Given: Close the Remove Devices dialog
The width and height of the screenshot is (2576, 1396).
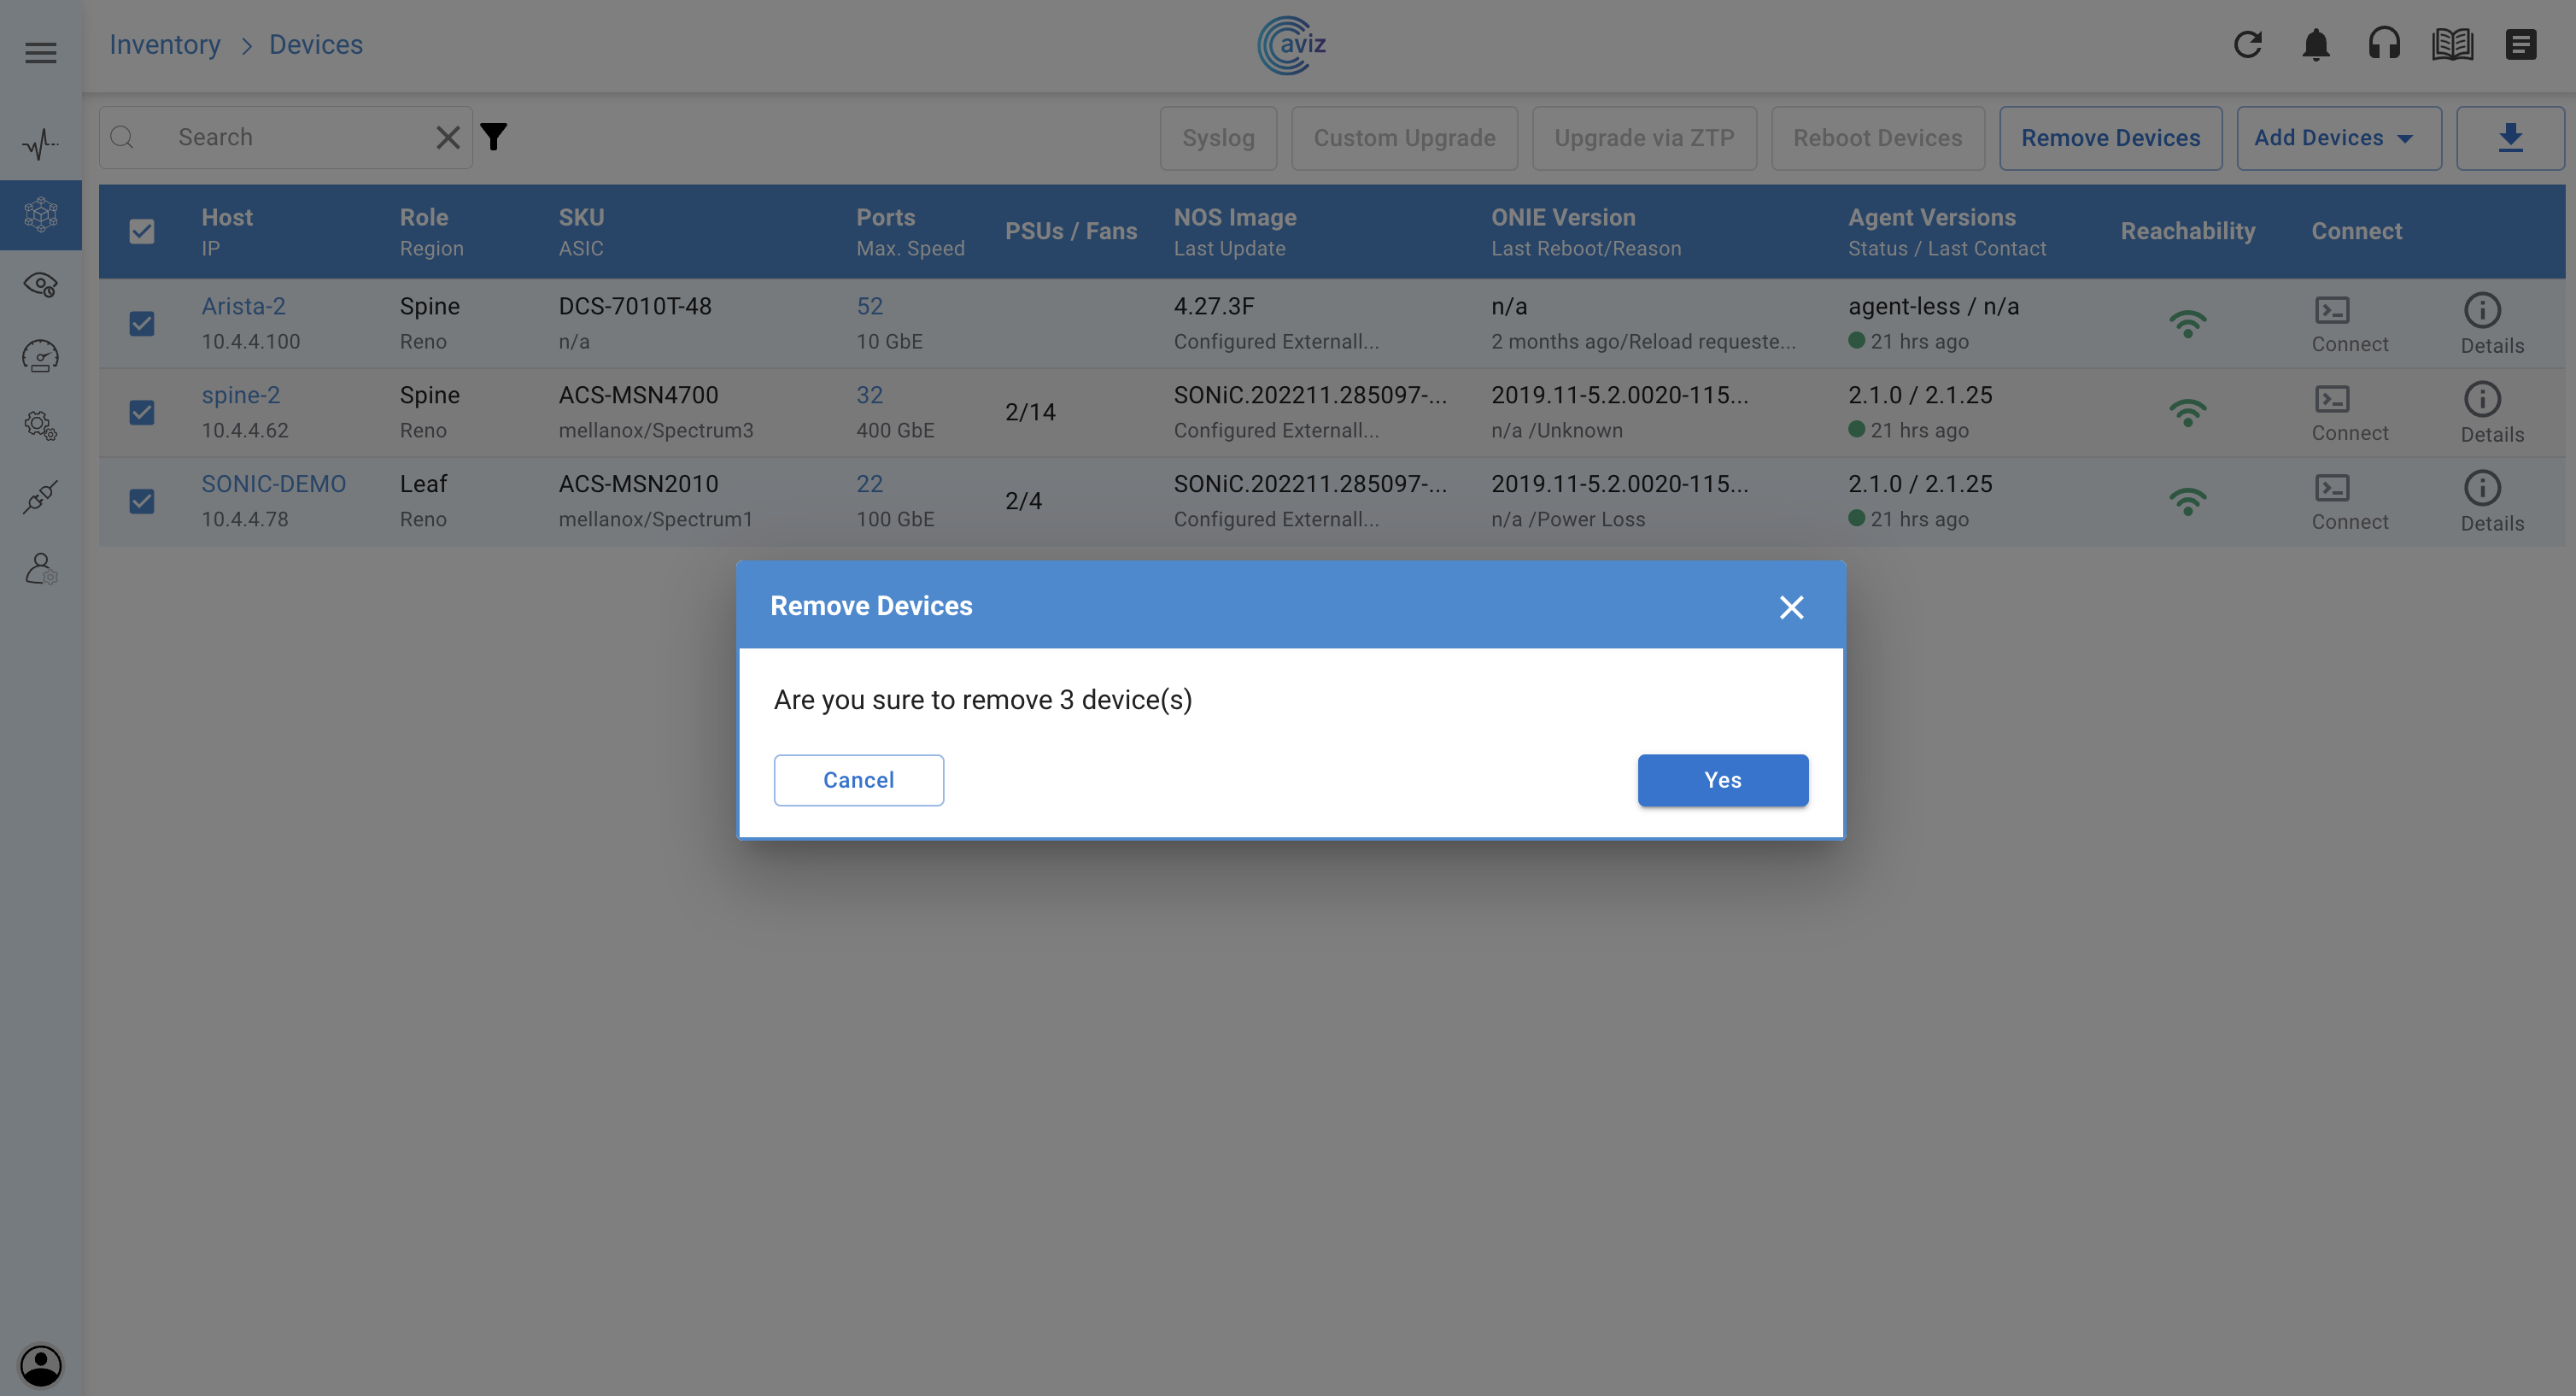Looking at the screenshot, I should tap(1791, 607).
